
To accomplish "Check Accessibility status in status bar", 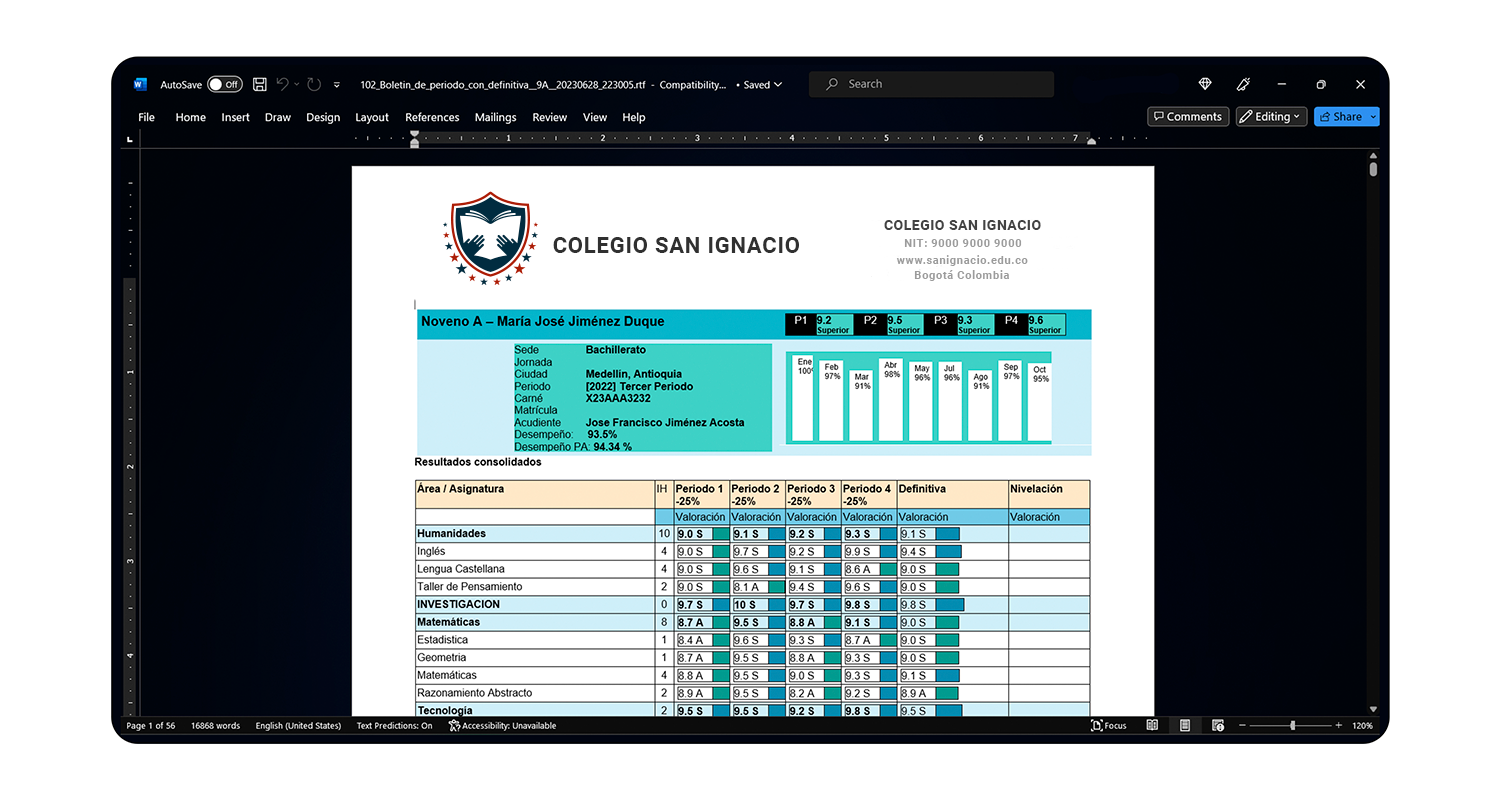I will coord(502,726).
